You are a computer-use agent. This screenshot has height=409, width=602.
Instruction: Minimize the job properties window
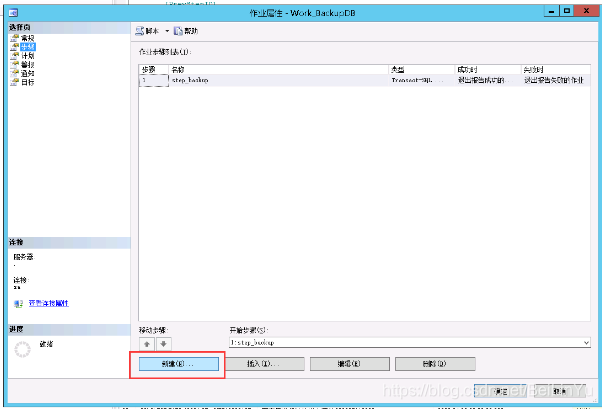(x=551, y=11)
